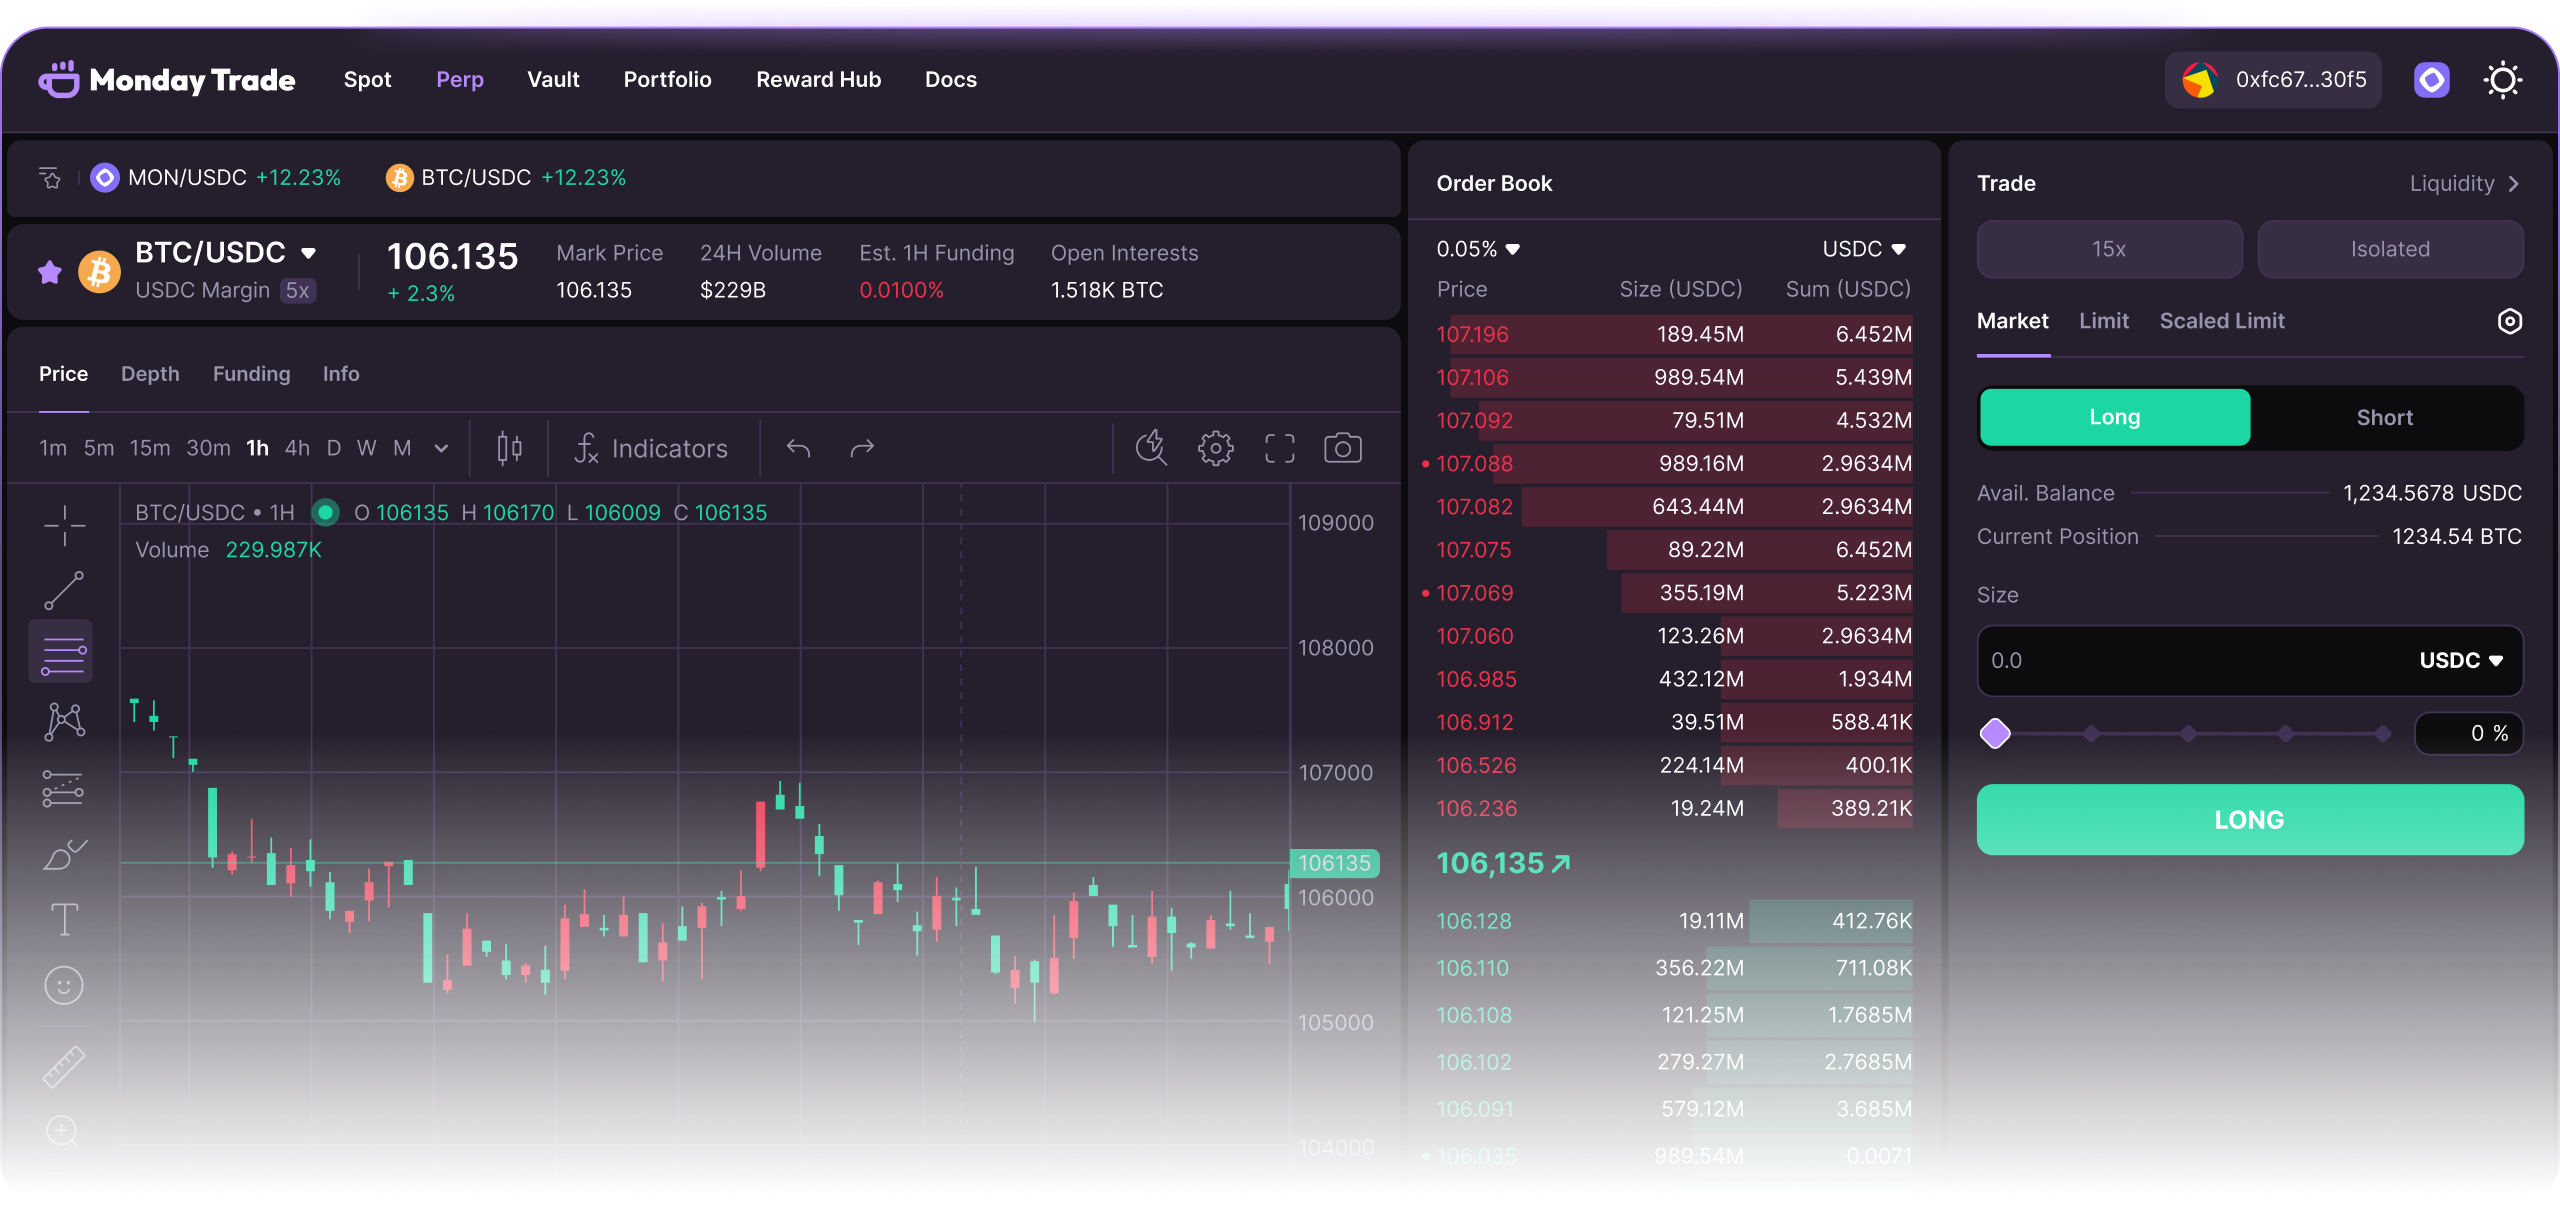The width and height of the screenshot is (2560, 1207).
Task: Select the text annotation tool
Action: (x=63, y=919)
